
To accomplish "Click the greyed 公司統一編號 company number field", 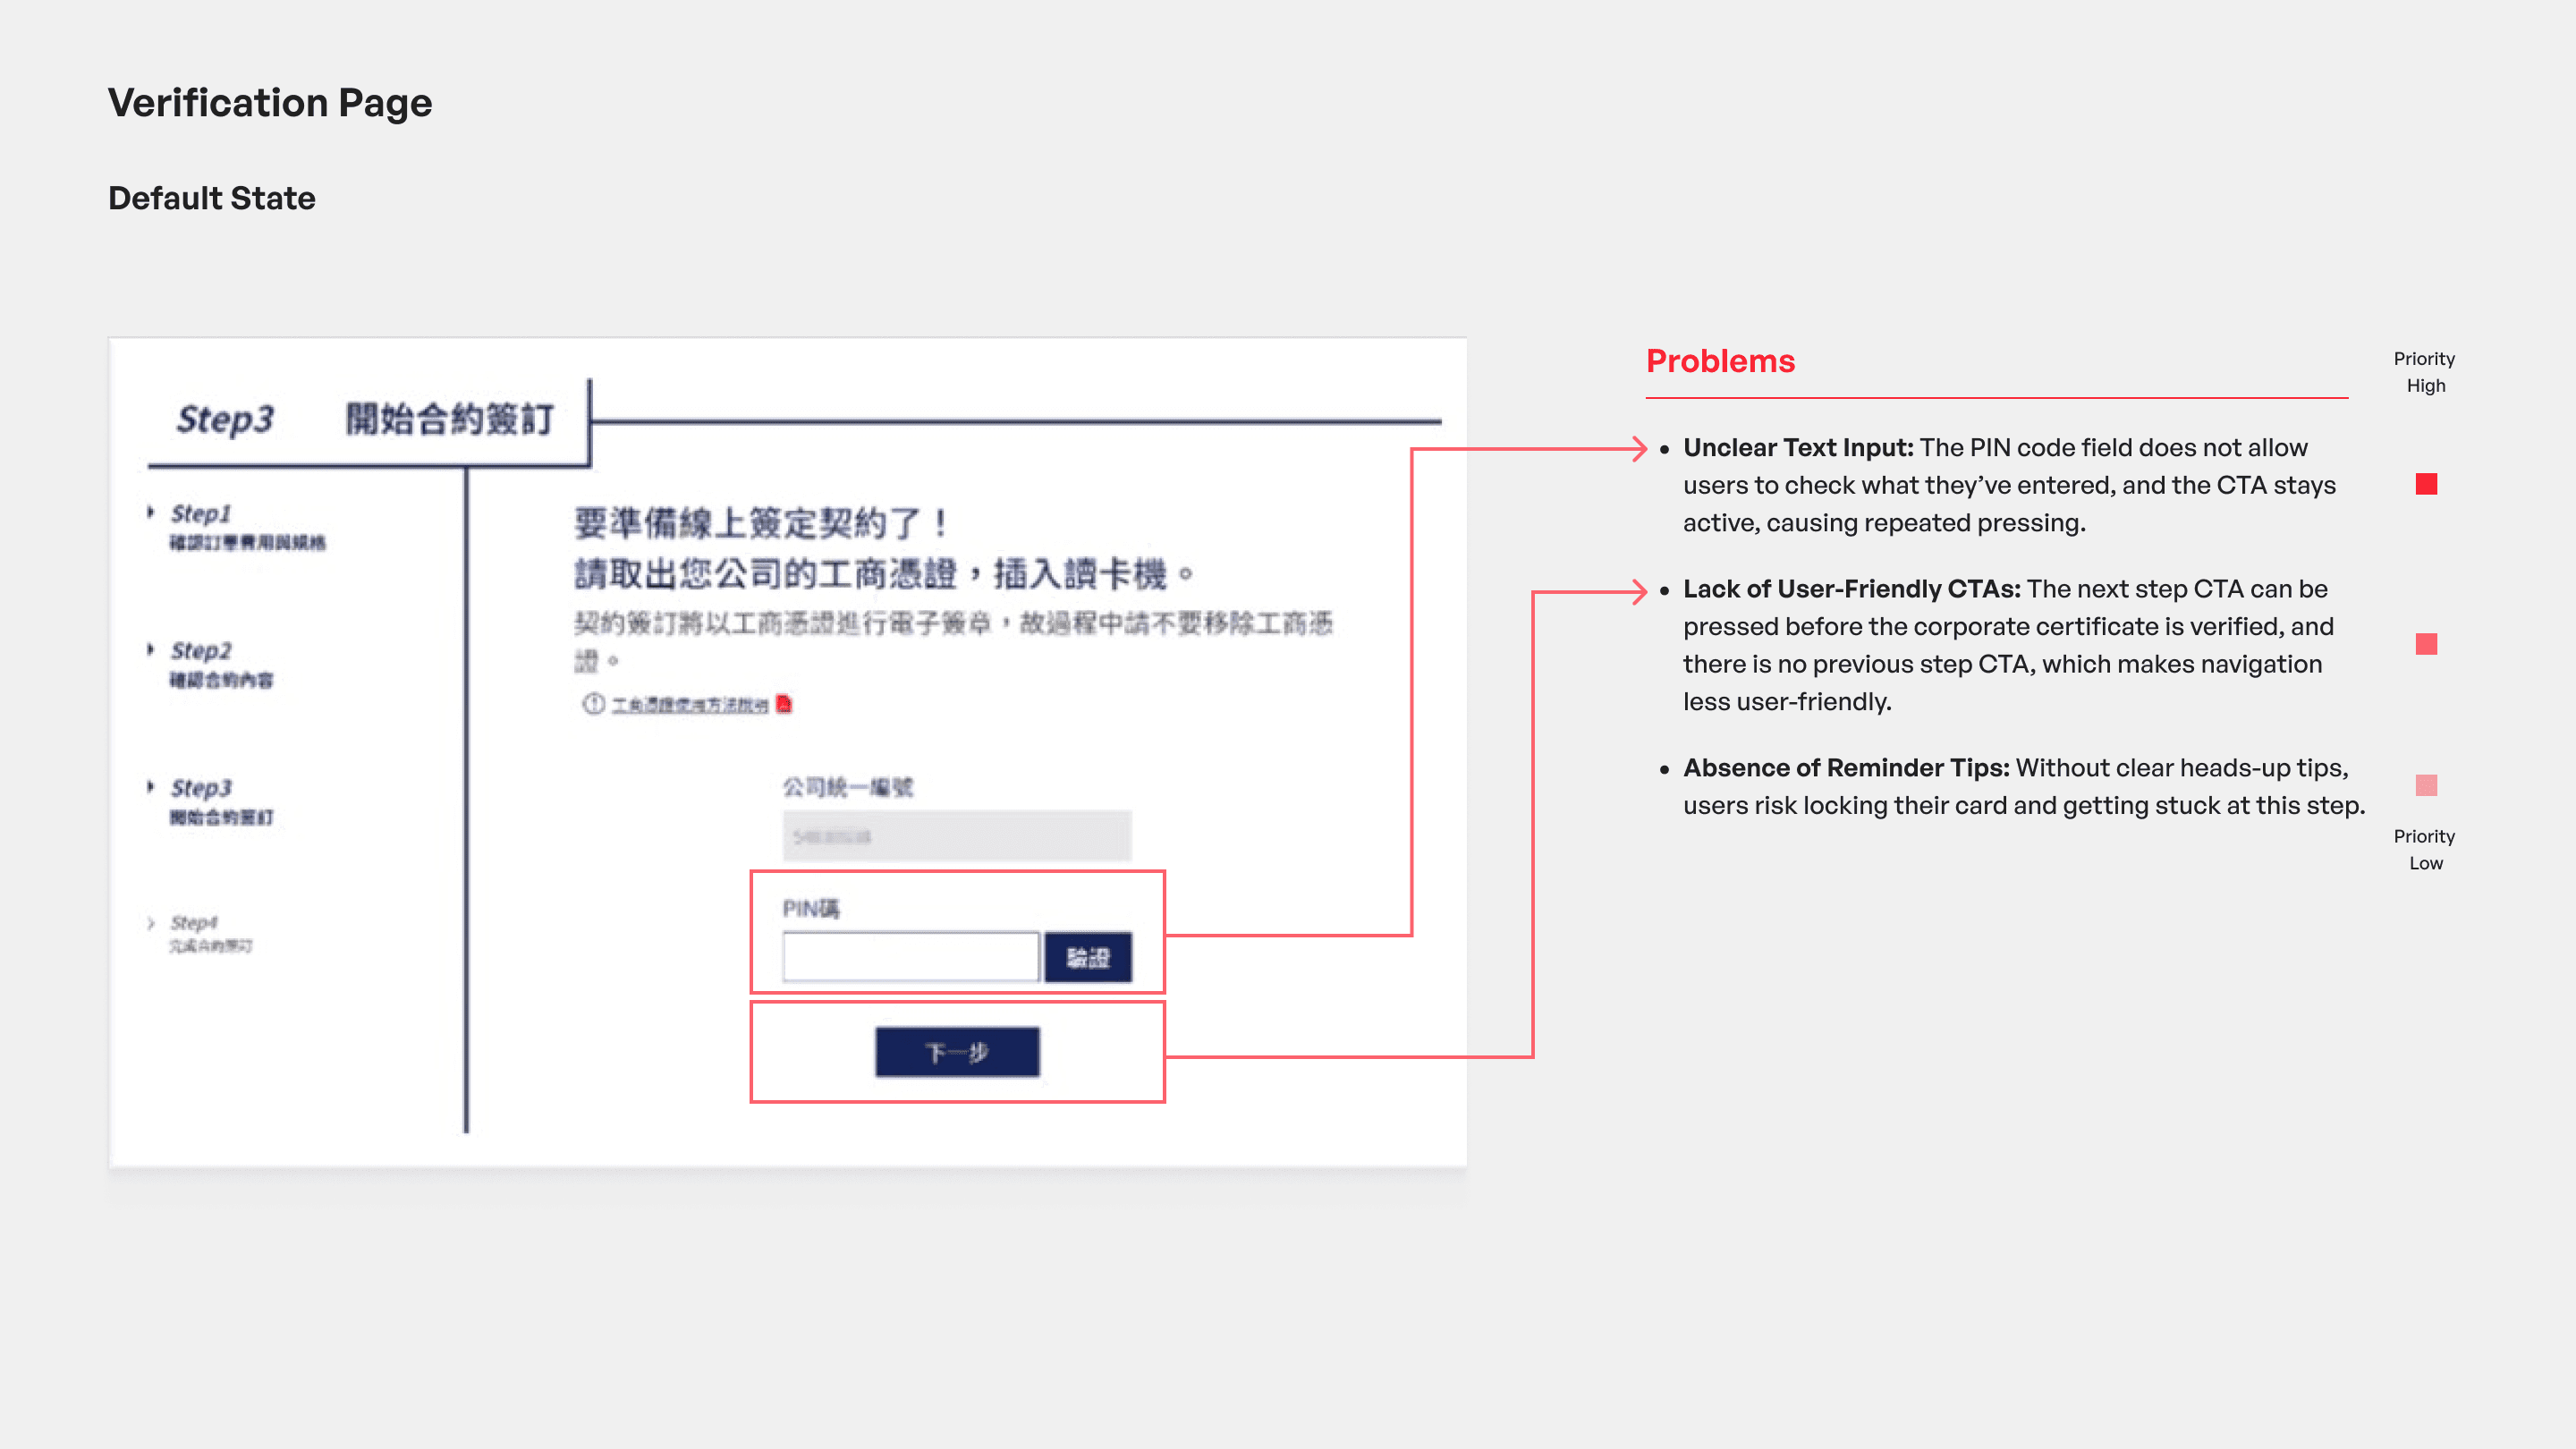I will point(956,836).
